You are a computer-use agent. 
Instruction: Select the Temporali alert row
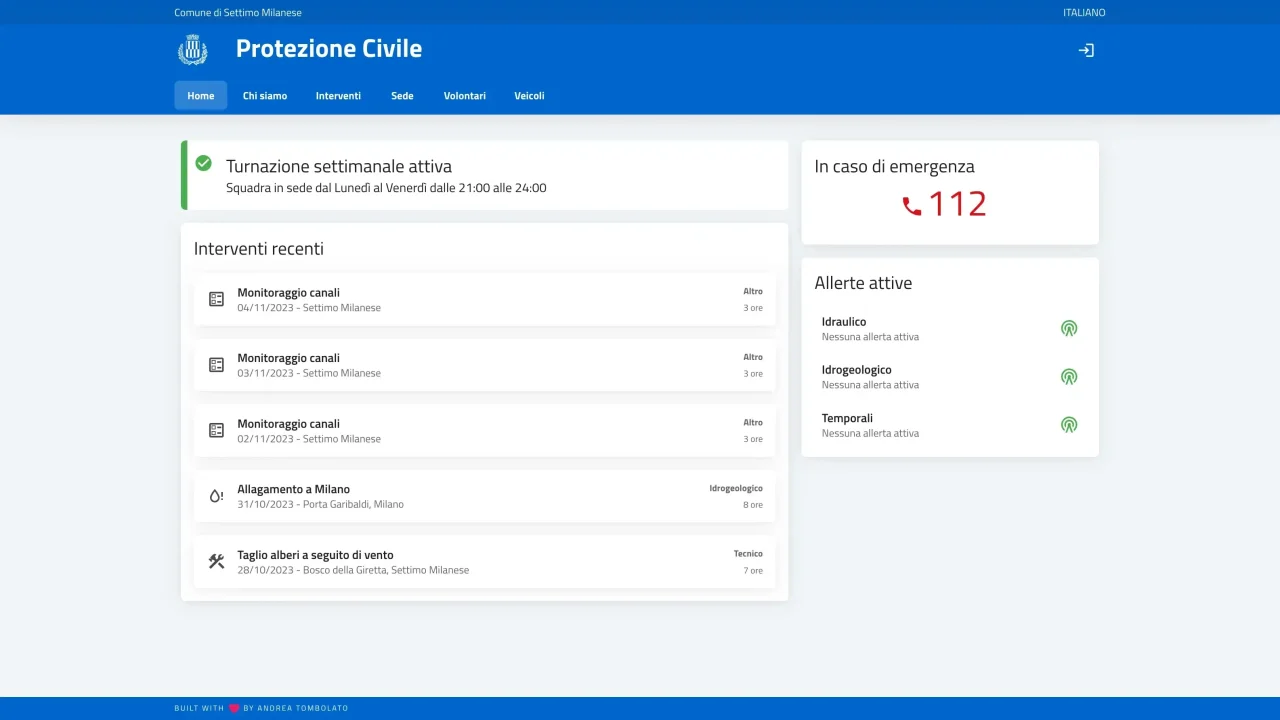point(950,425)
